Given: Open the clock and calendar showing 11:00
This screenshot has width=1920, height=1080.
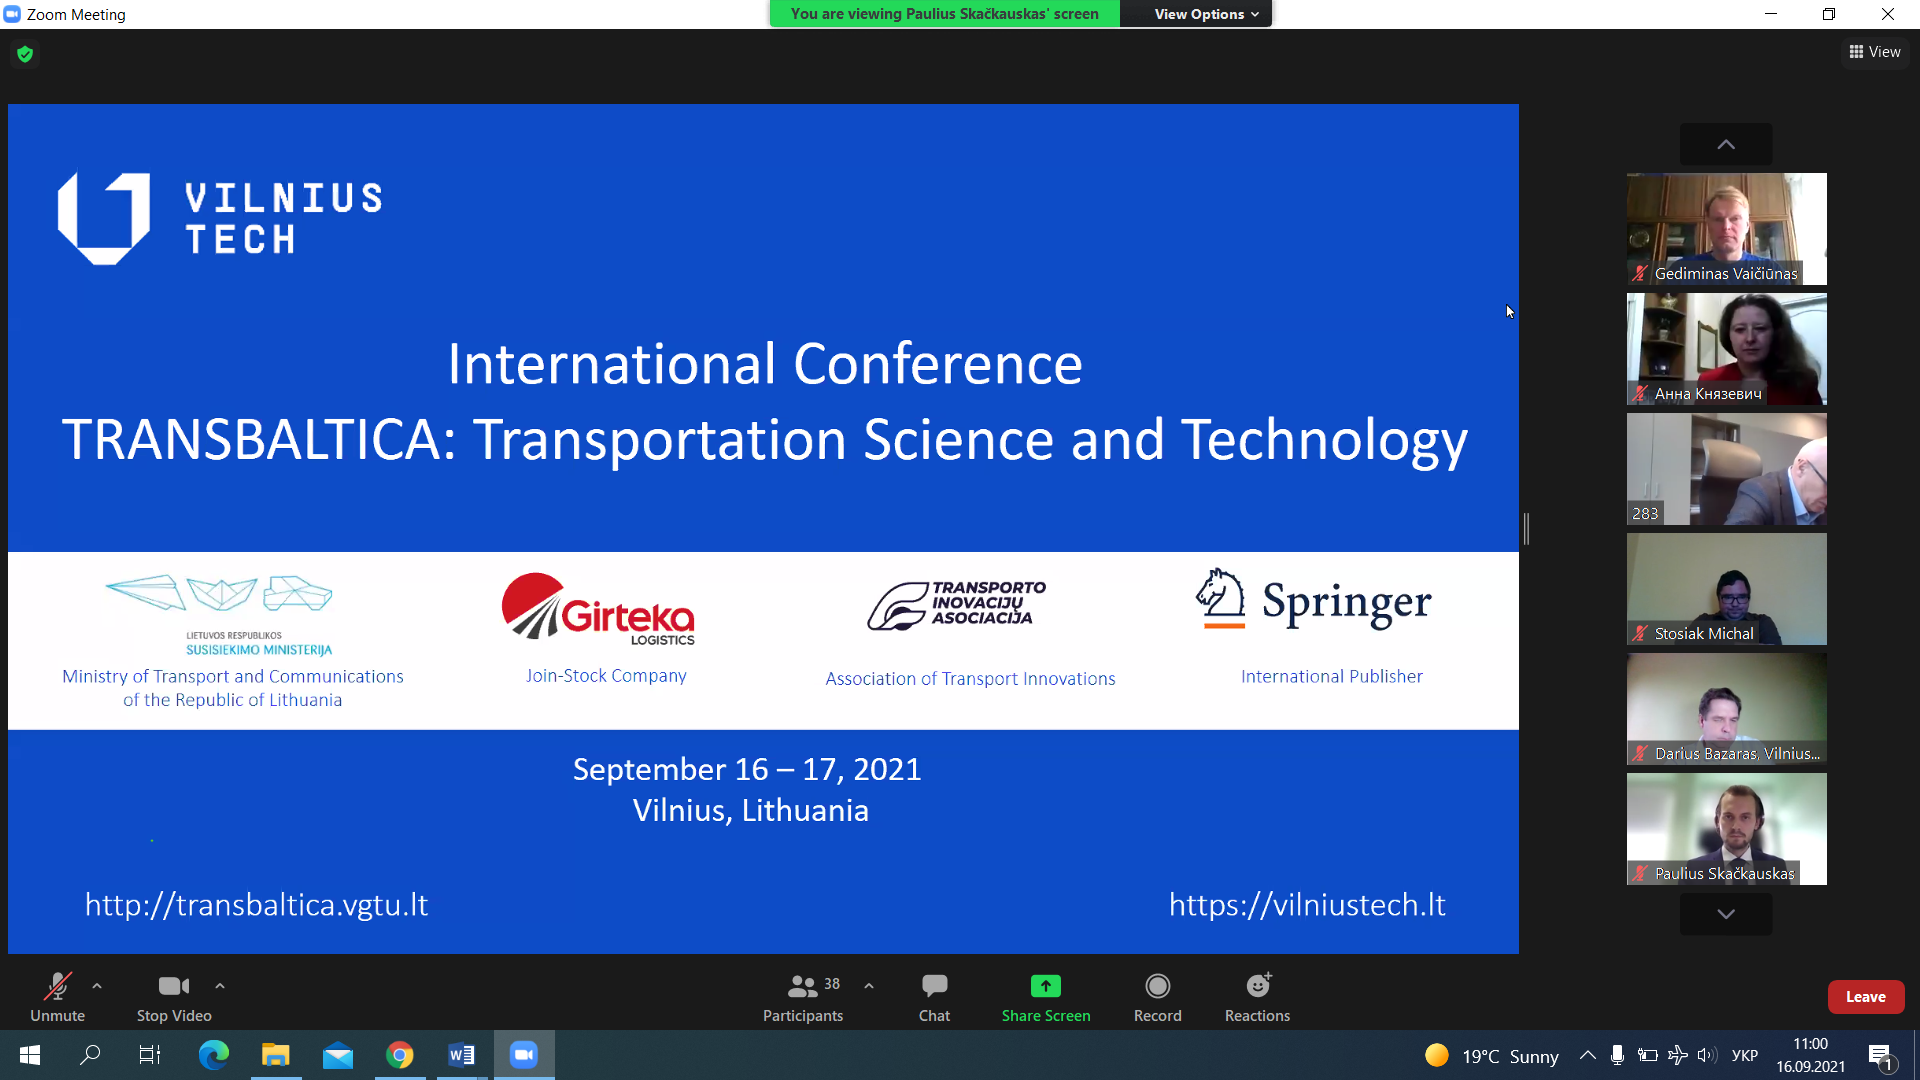Looking at the screenshot, I should 1811,1055.
